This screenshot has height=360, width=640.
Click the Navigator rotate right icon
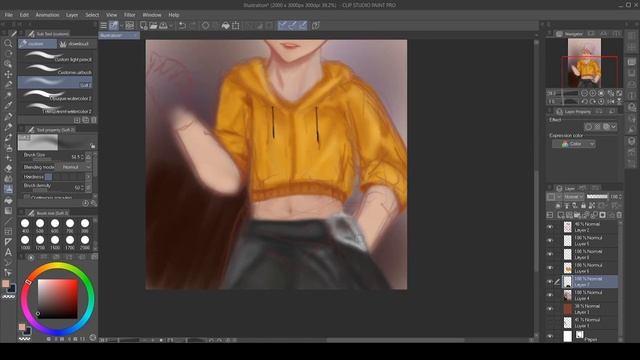click(593, 101)
